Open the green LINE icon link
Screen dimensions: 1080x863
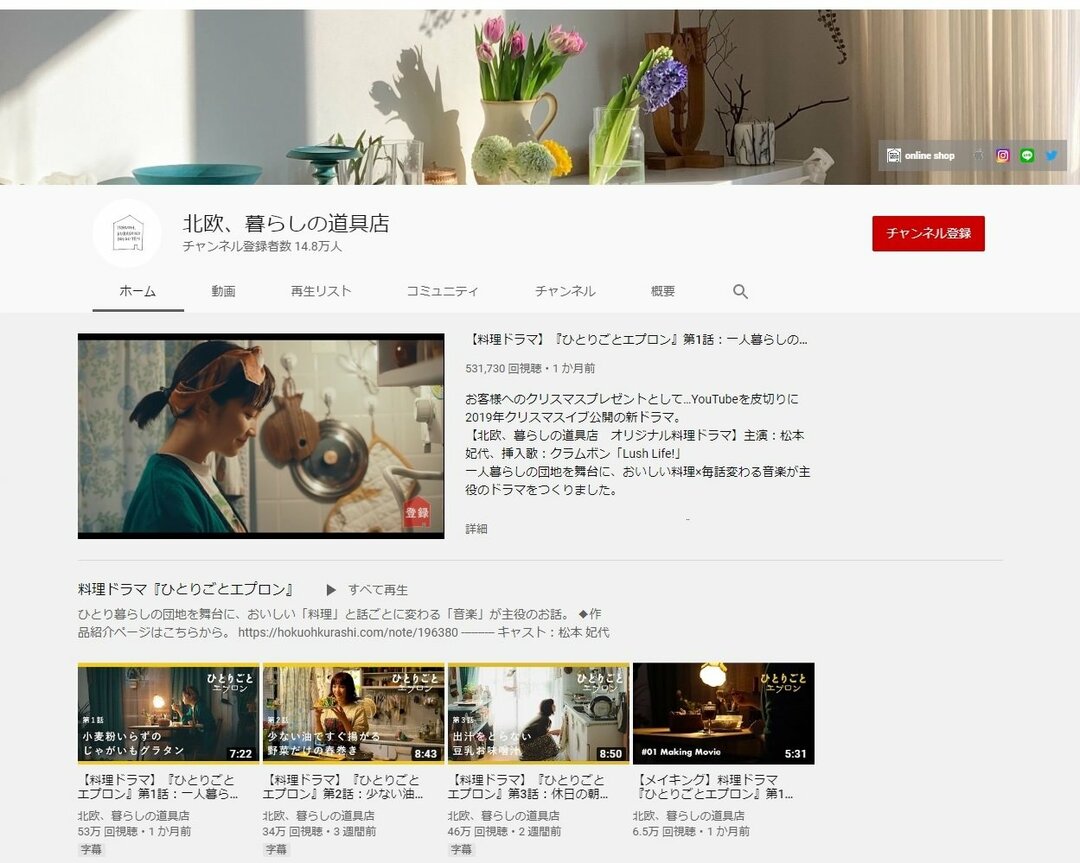click(1027, 156)
